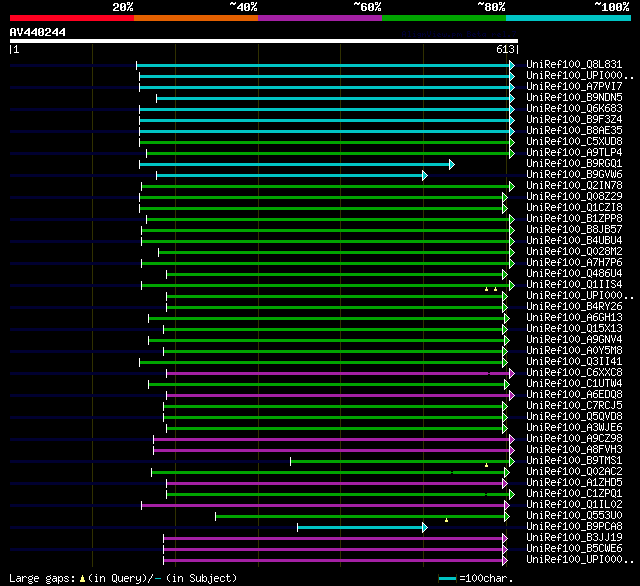Open hit UniRef100_Q8L831
This screenshot has height=586, width=640.
coord(574,64)
